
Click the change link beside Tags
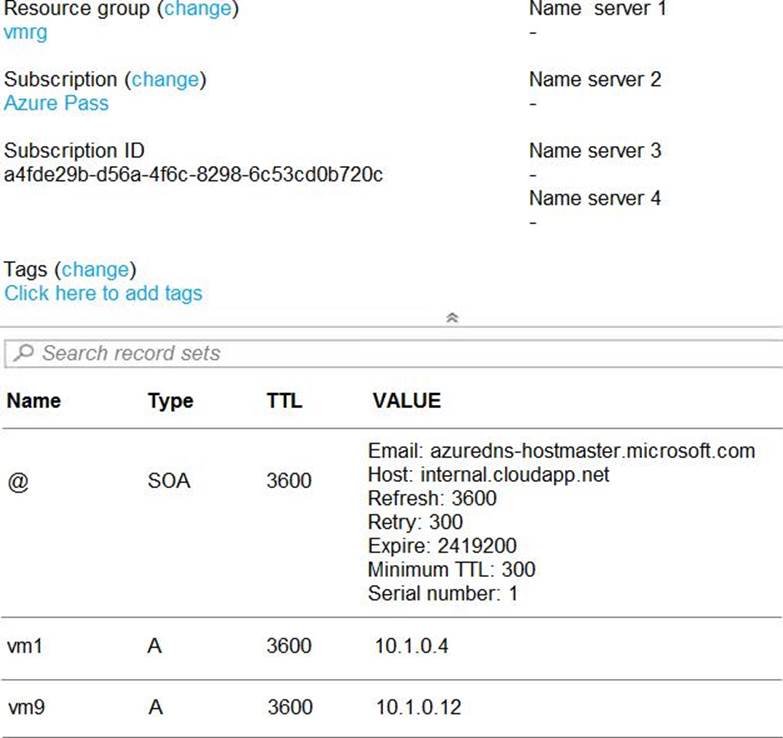[95, 269]
